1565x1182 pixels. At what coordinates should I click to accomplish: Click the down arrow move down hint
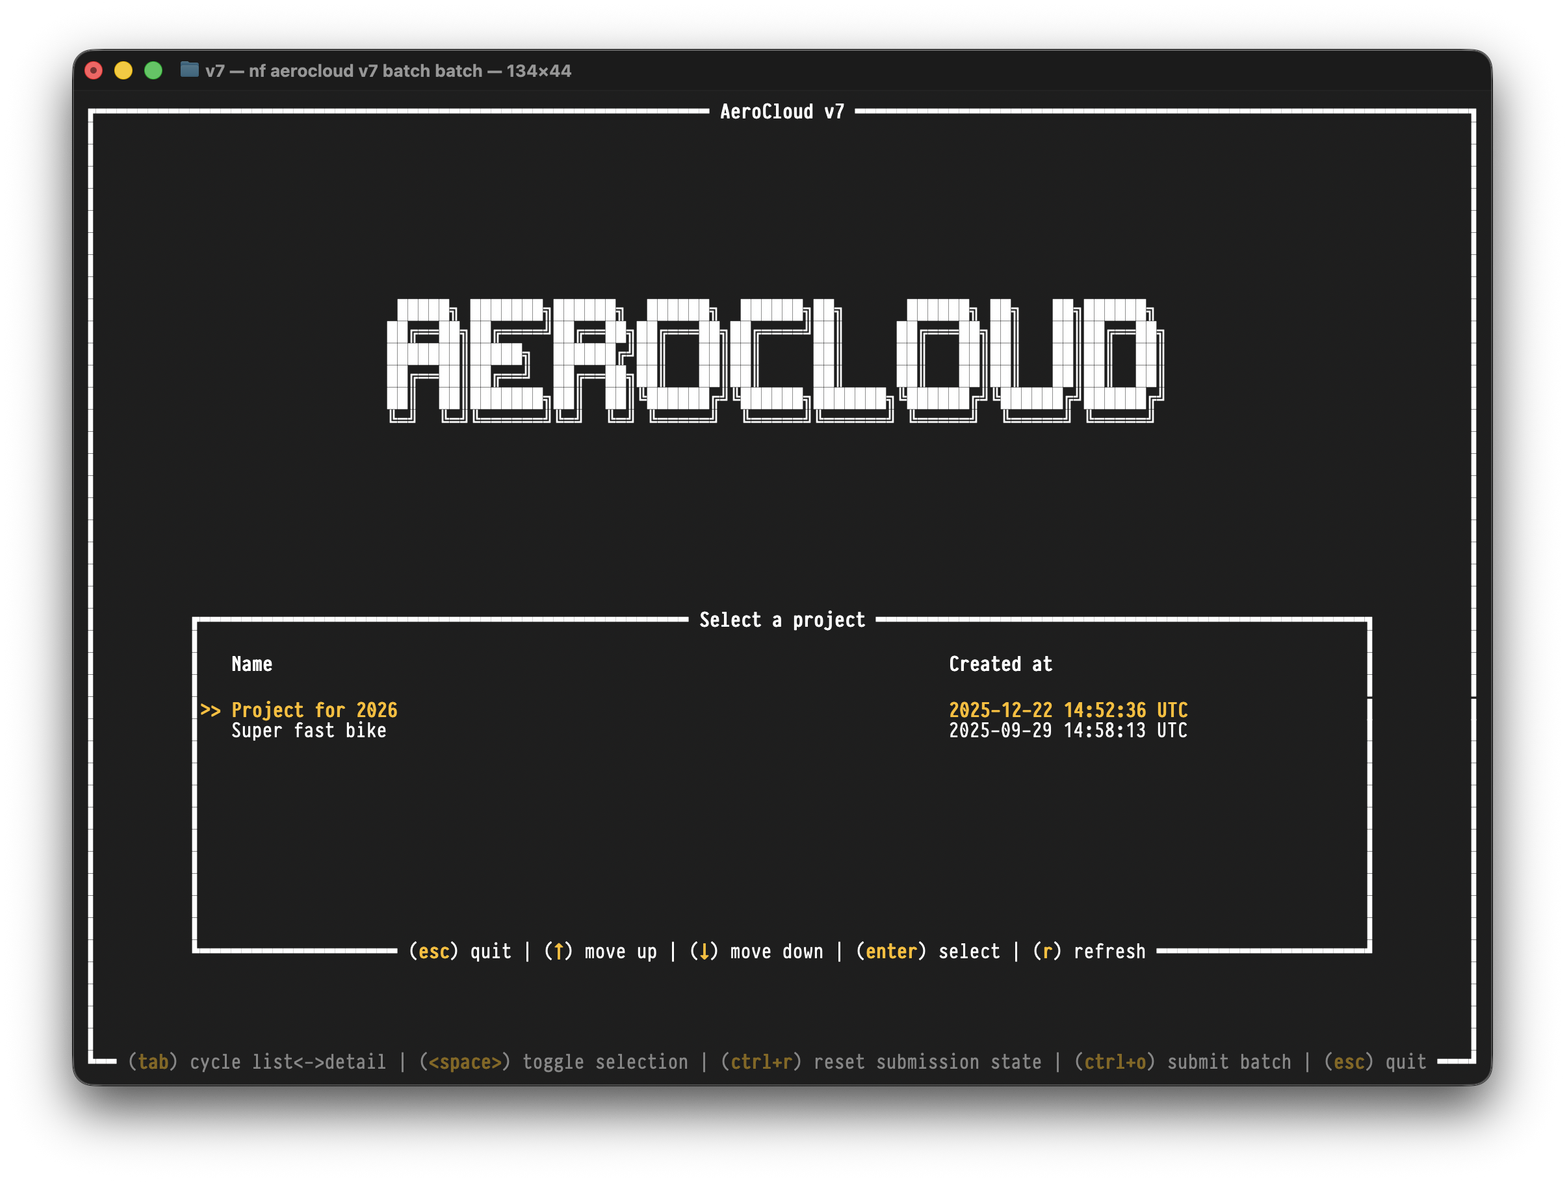(756, 951)
